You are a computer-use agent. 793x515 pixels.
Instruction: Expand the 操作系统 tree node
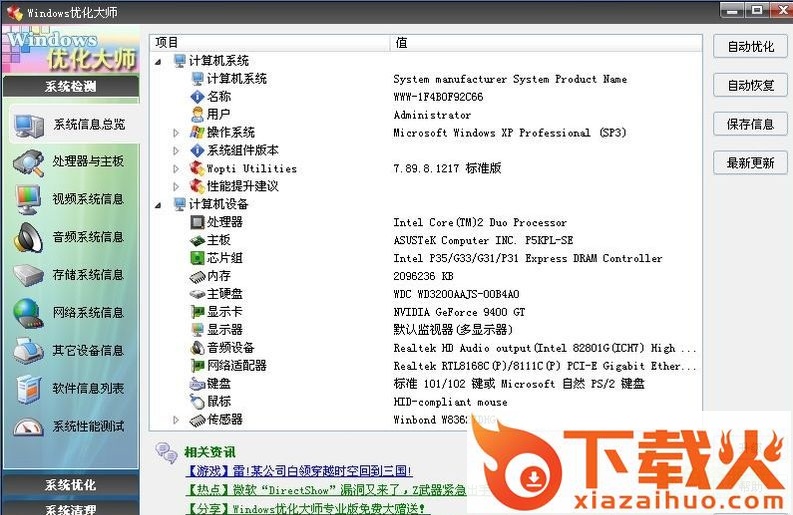coord(176,133)
